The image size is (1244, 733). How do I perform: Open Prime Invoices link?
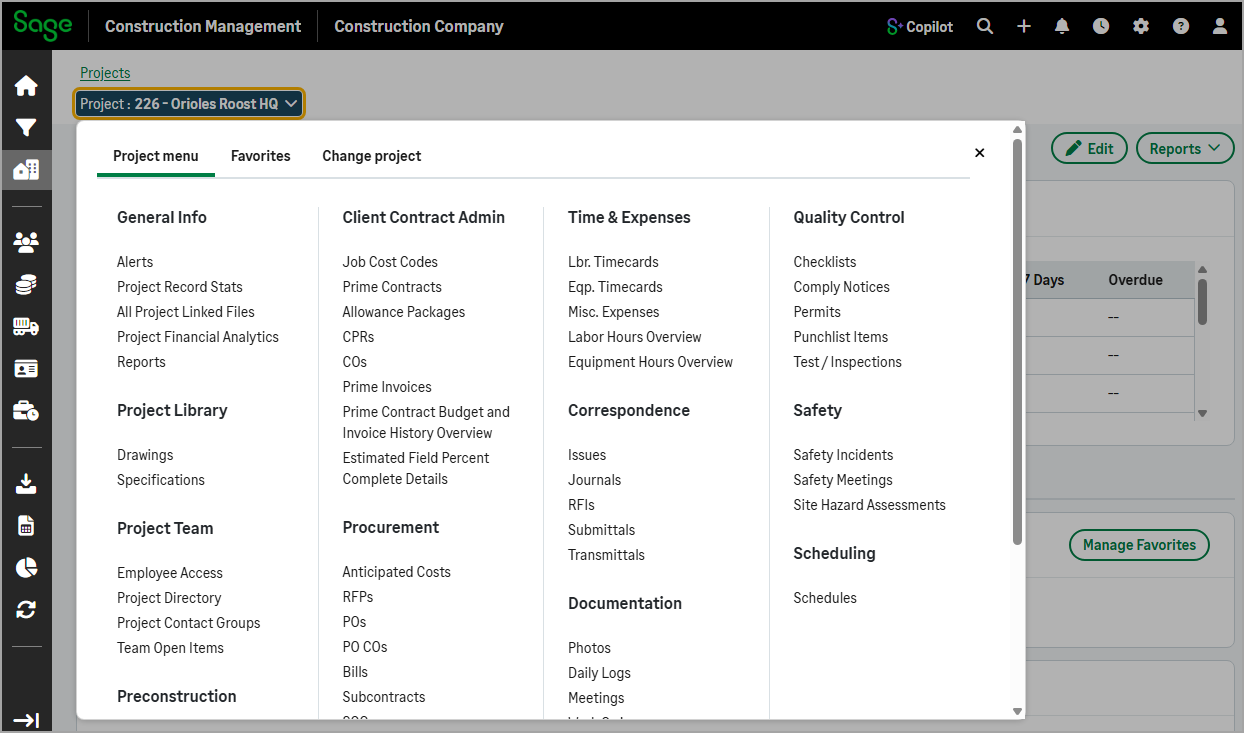[x=387, y=387]
